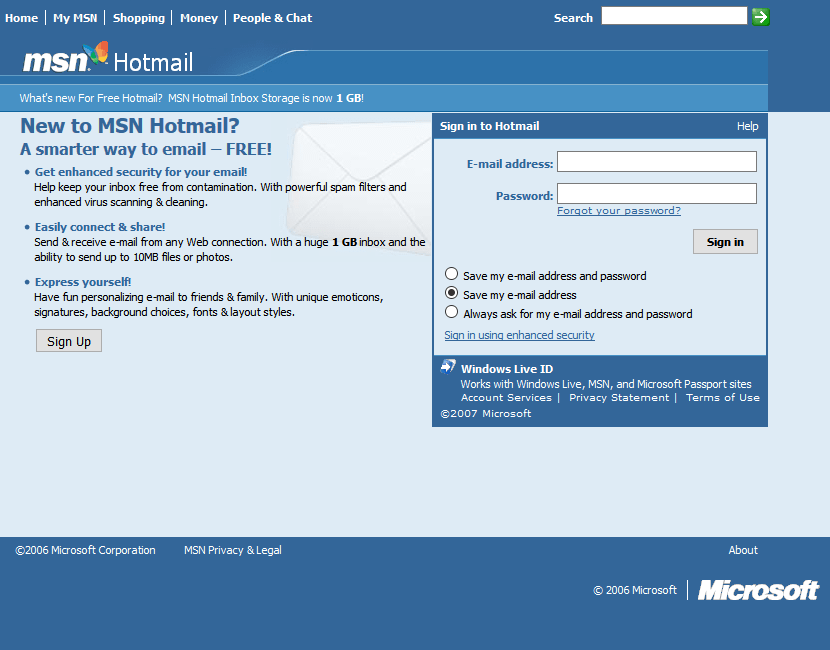This screenshot has width=830, height=650.
Task: Select Save my e-mail address and password
Action: 452,274
